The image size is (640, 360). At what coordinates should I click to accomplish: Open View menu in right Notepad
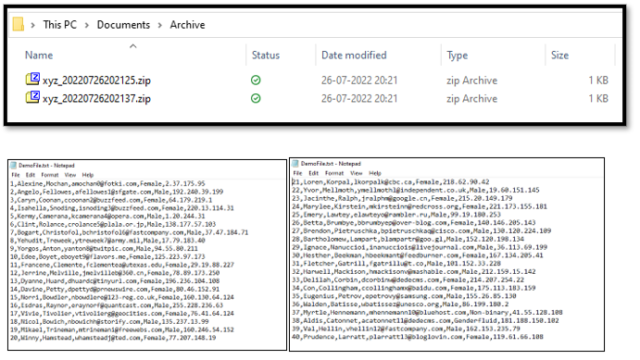coord(356,173)
